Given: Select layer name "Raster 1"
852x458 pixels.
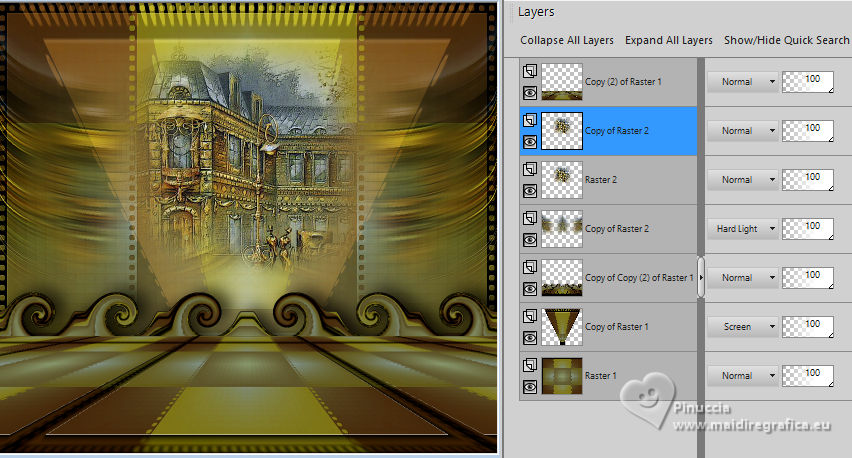Looking at the screenshot, I should [600, 375].
